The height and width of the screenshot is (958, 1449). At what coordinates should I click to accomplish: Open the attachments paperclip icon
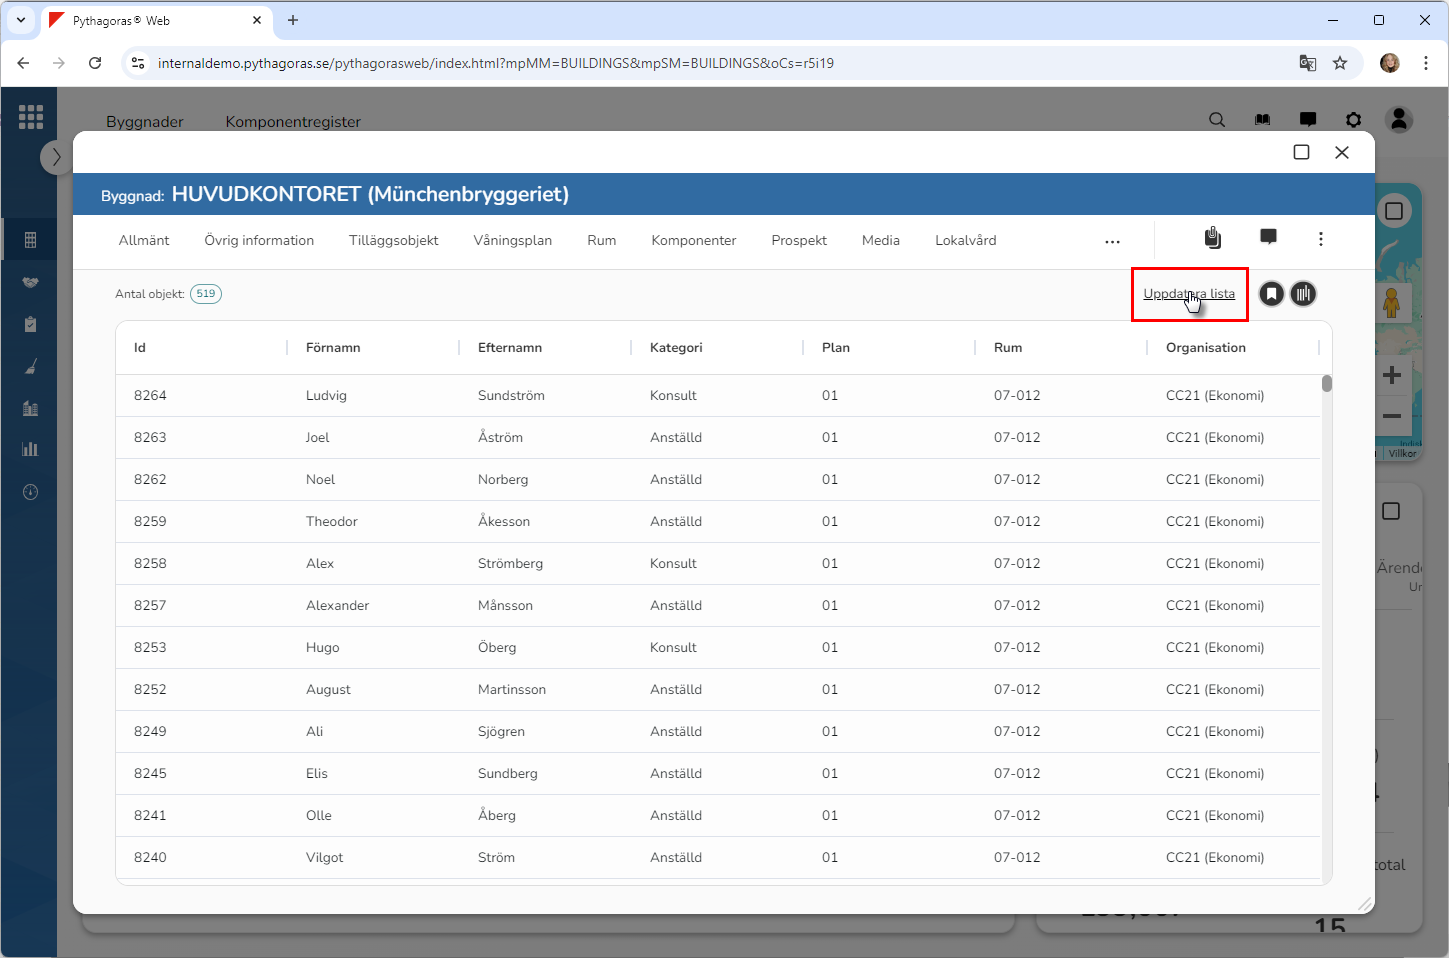1212,238
